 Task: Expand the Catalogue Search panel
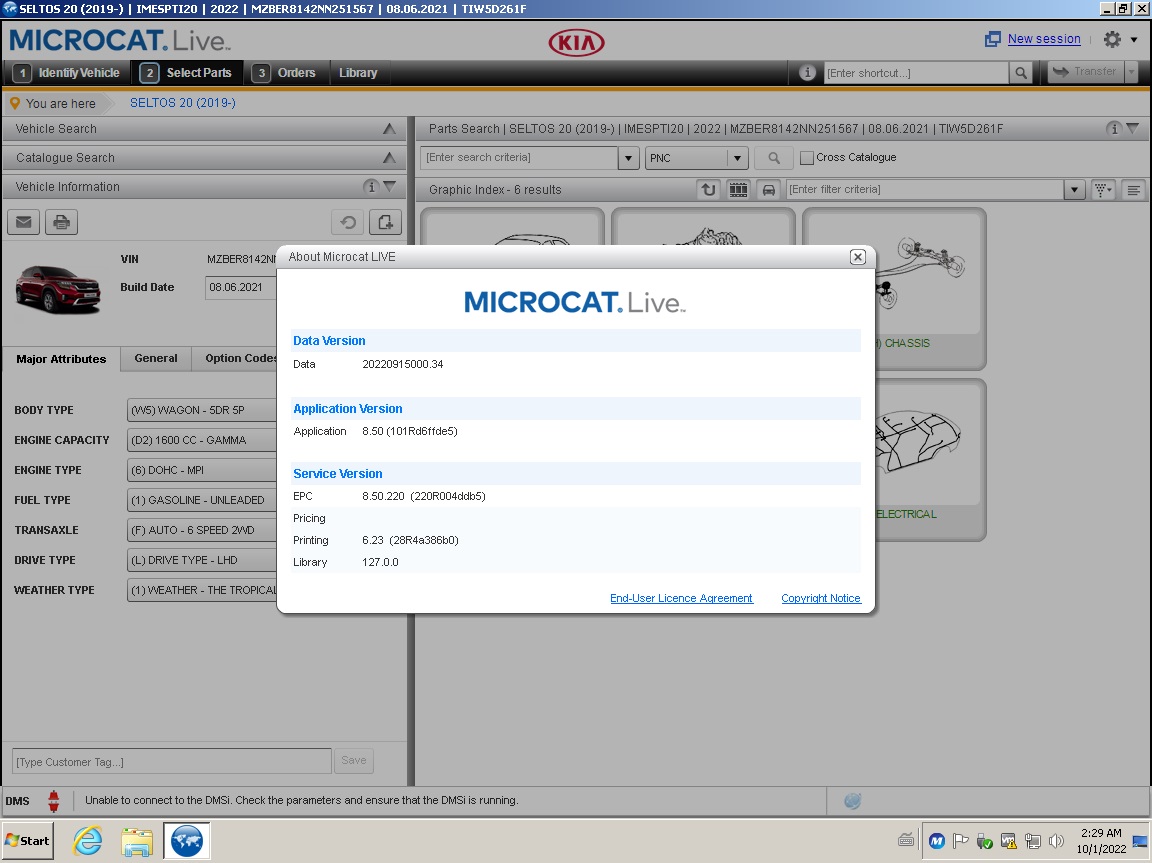click(x=389, y=158)
